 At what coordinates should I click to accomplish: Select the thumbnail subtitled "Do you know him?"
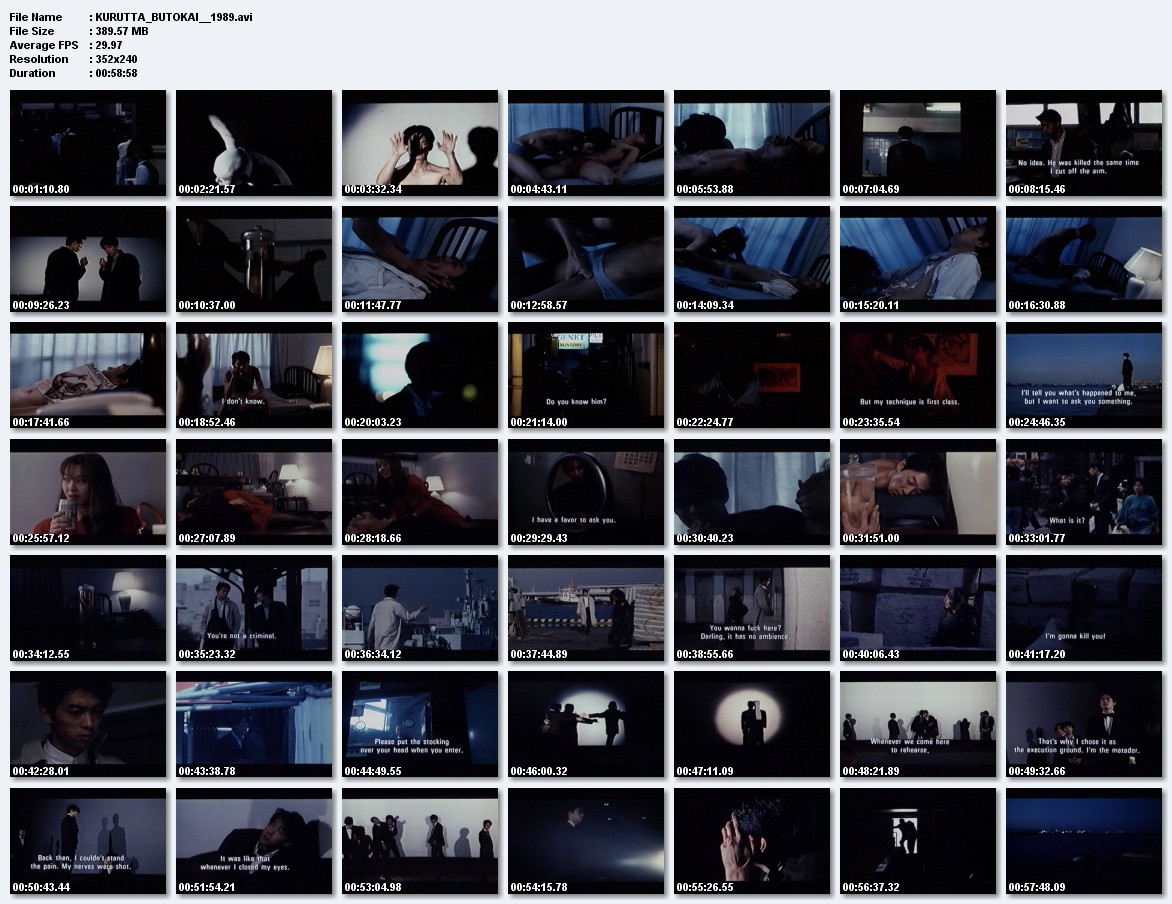tap(586, 375)
